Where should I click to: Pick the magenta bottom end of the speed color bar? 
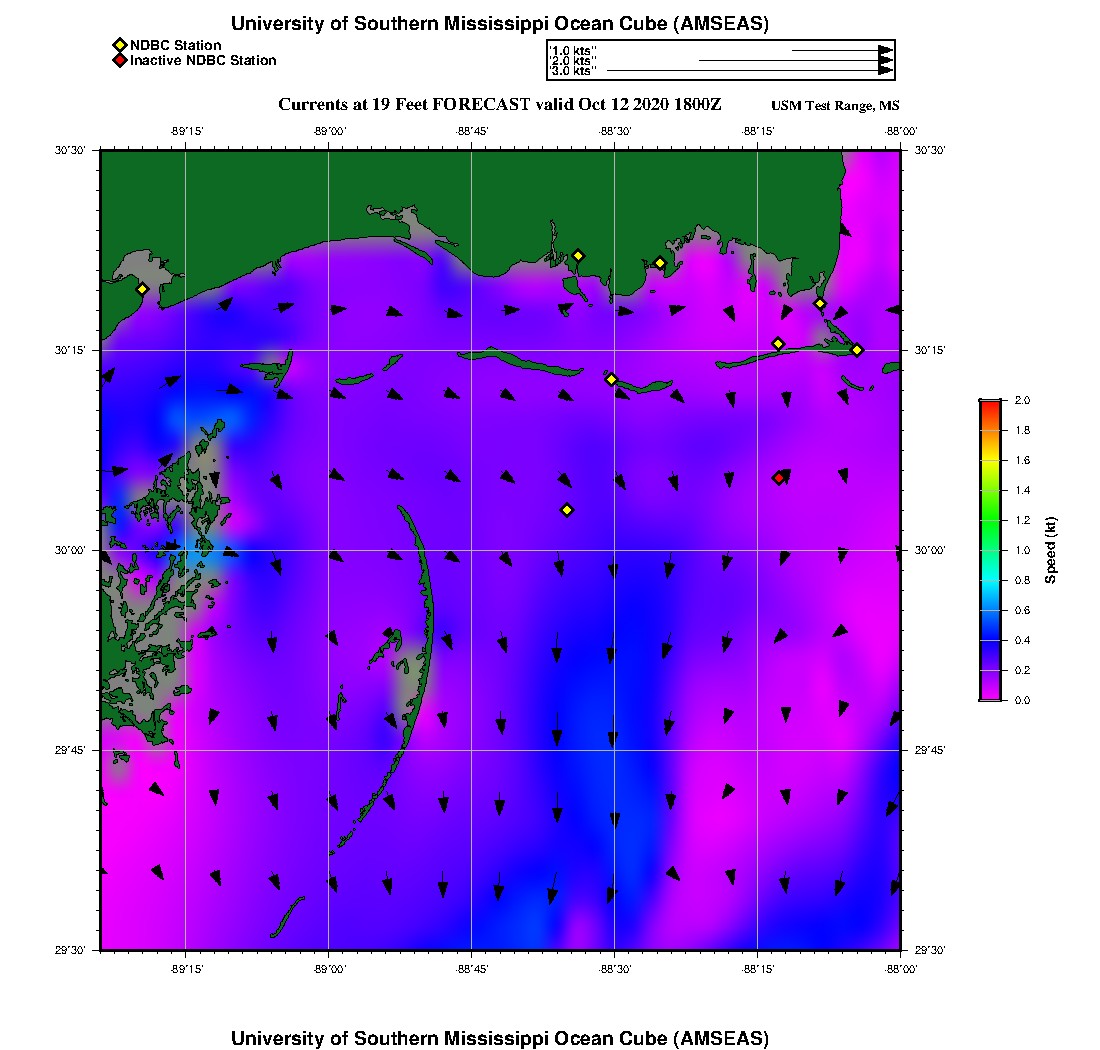[x=989, y=695]
